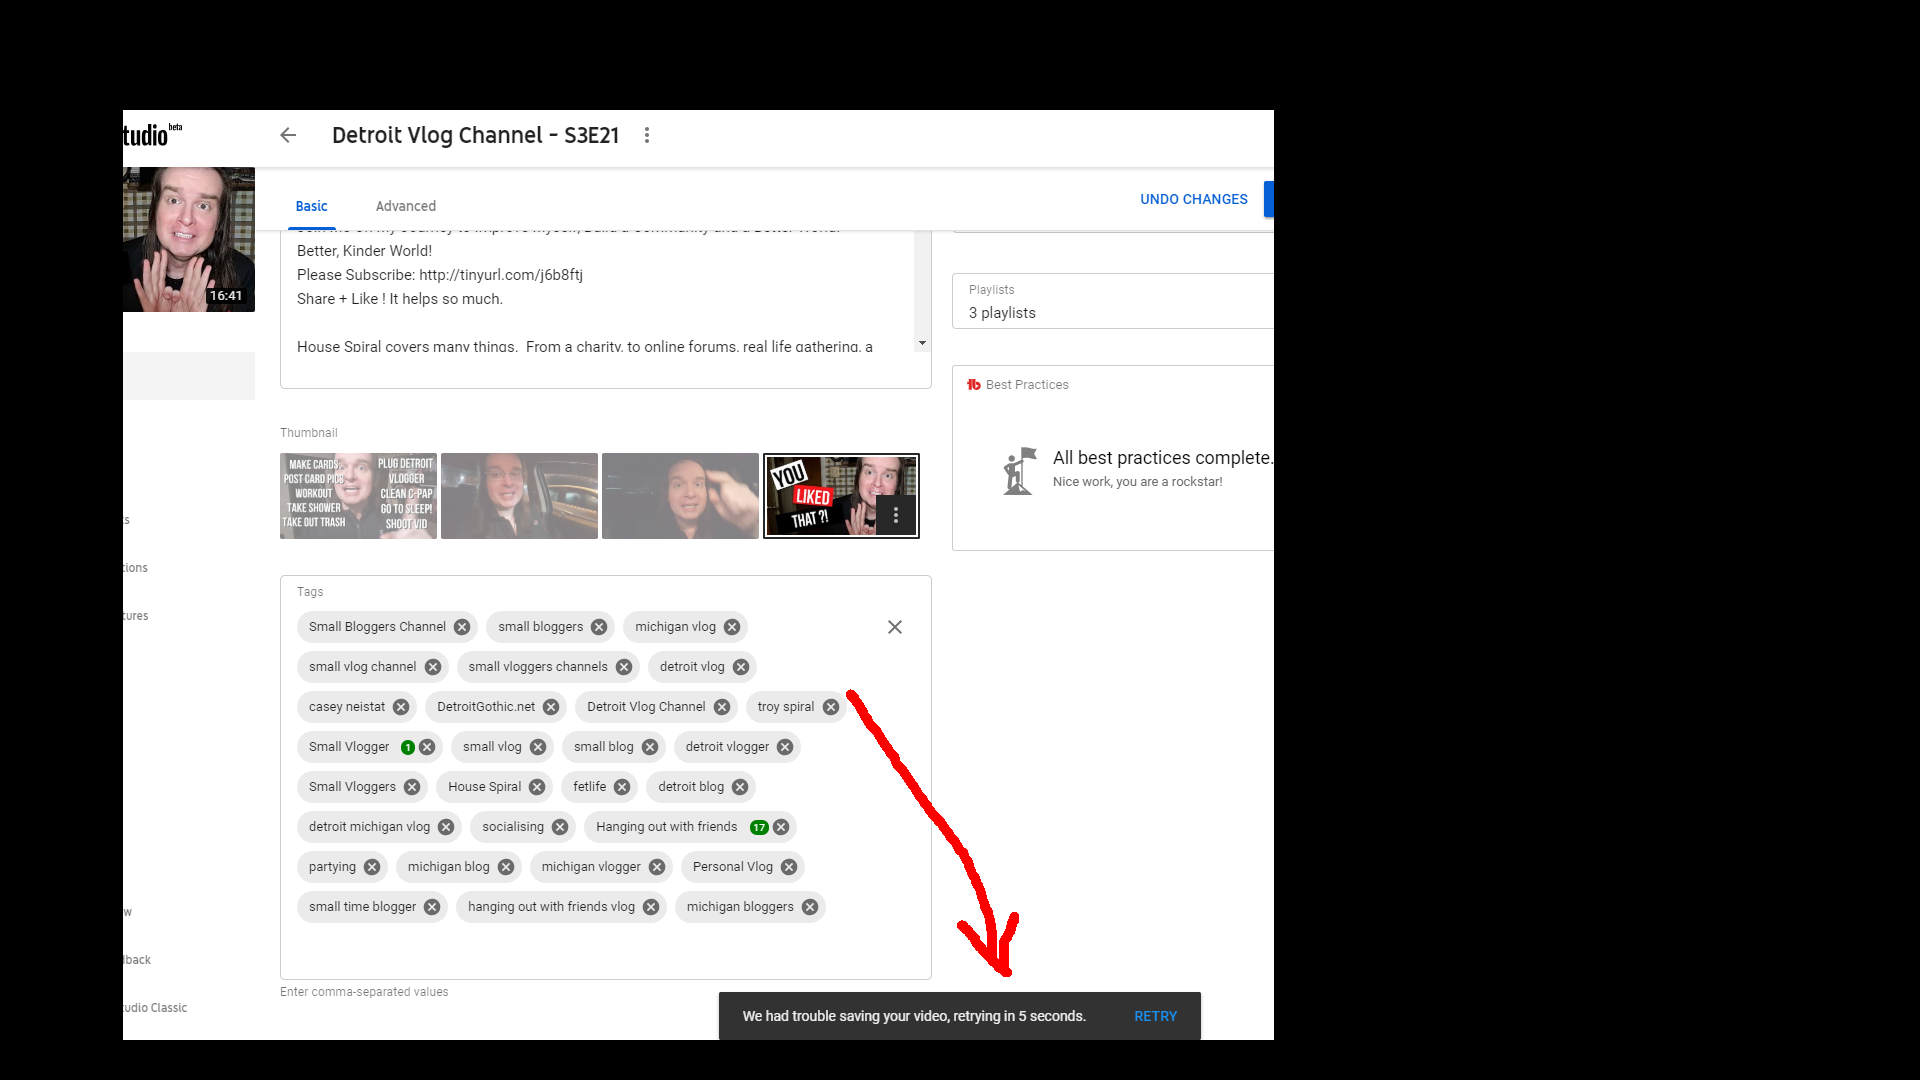Click the 'Studio beta' logo
This screenshot has height=1080, width=1920.
click(152, 134)
